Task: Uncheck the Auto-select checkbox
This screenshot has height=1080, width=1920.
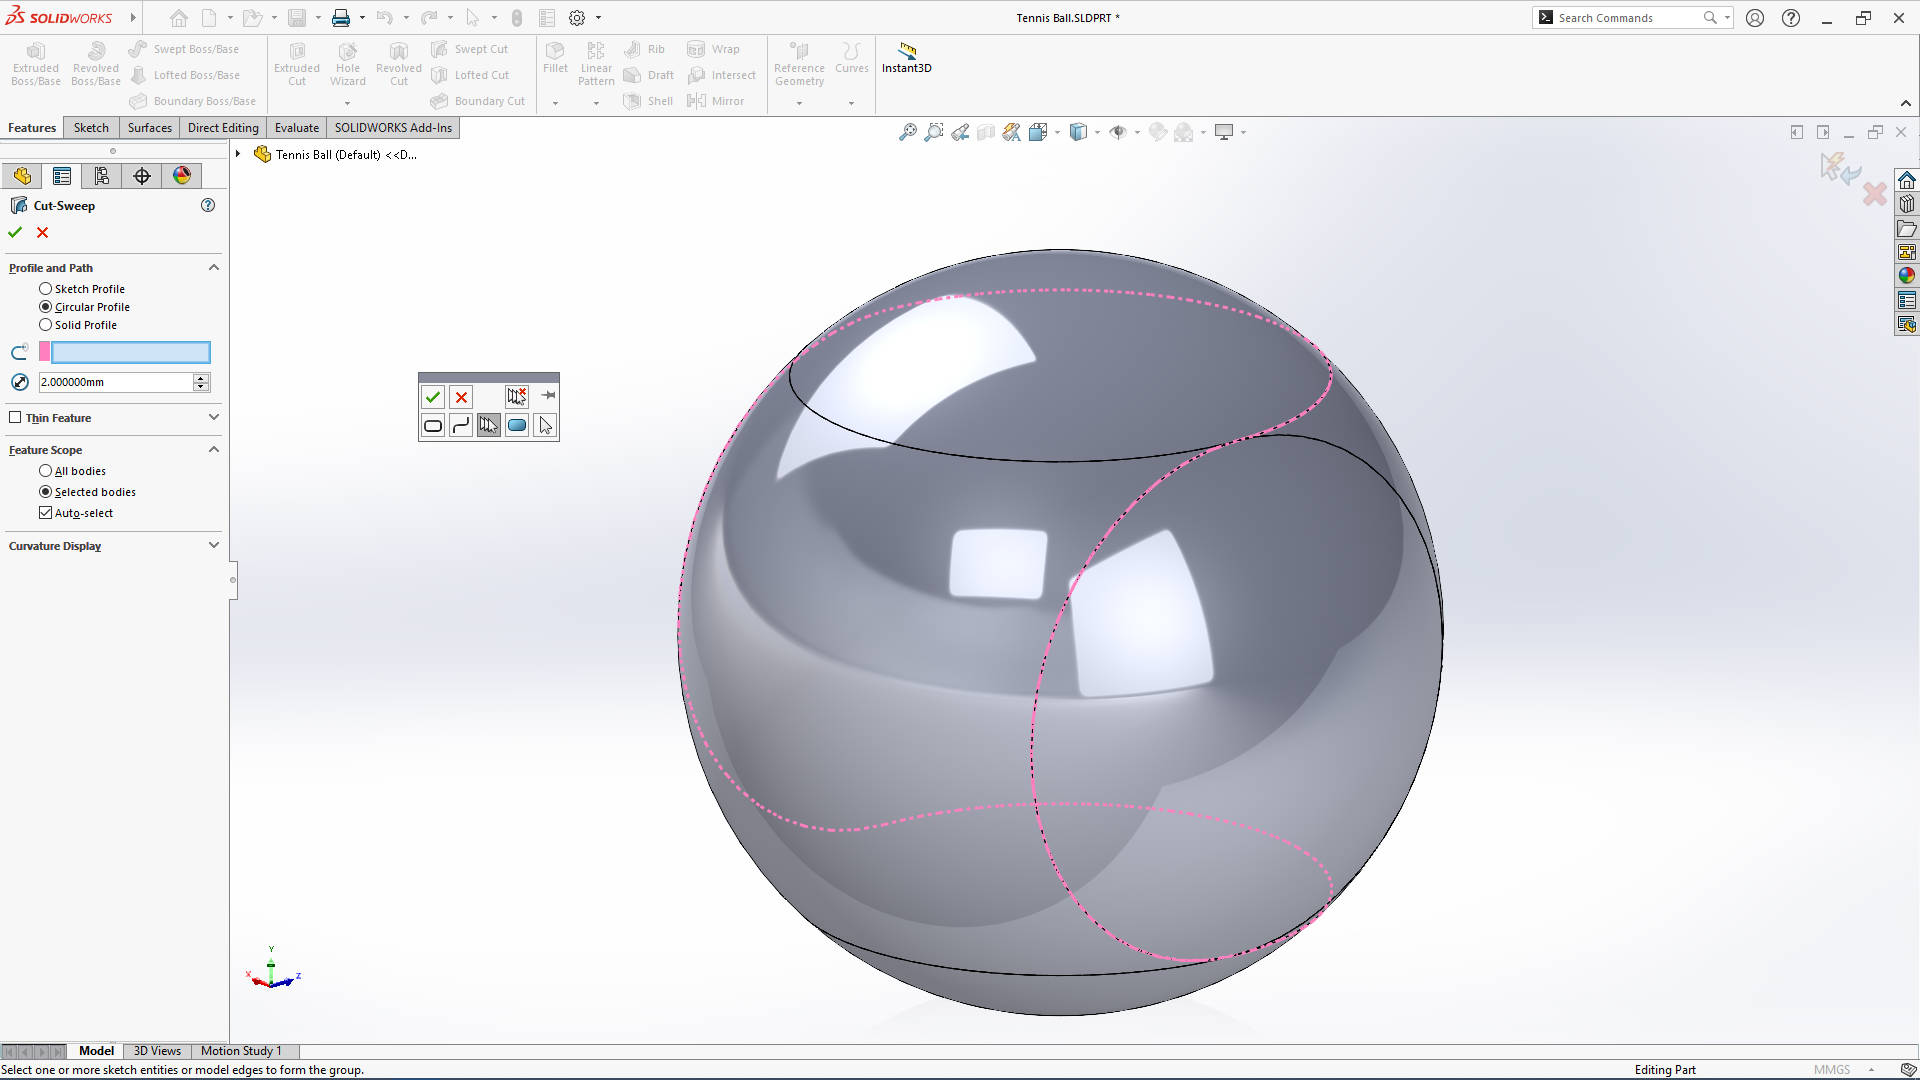Action: tap(45, 512)
